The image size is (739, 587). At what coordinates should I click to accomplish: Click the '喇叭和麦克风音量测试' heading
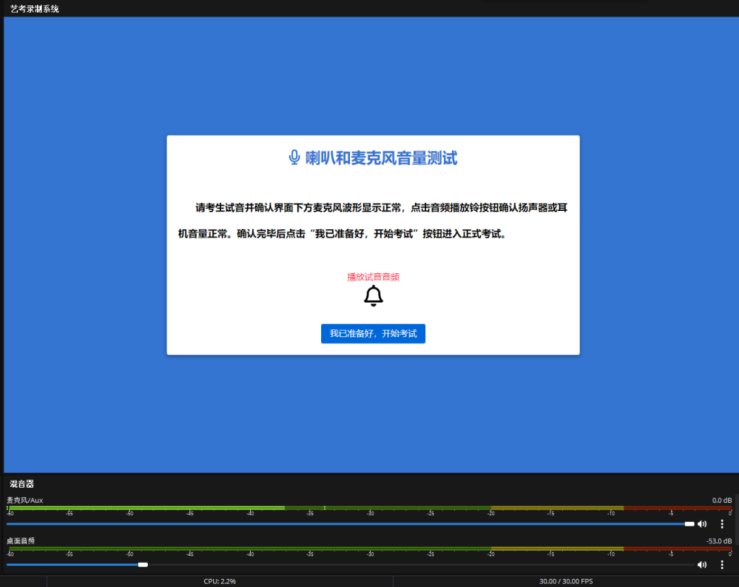pyautogui.click(x=381, y=157)
